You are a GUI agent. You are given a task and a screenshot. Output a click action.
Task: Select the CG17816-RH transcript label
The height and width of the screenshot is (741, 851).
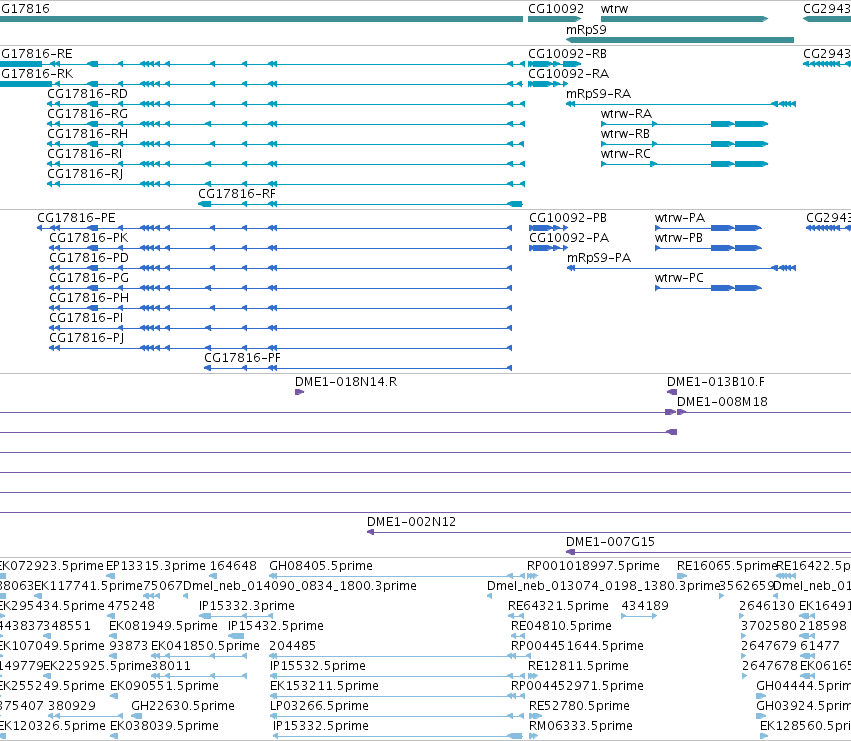pos(87,134)
